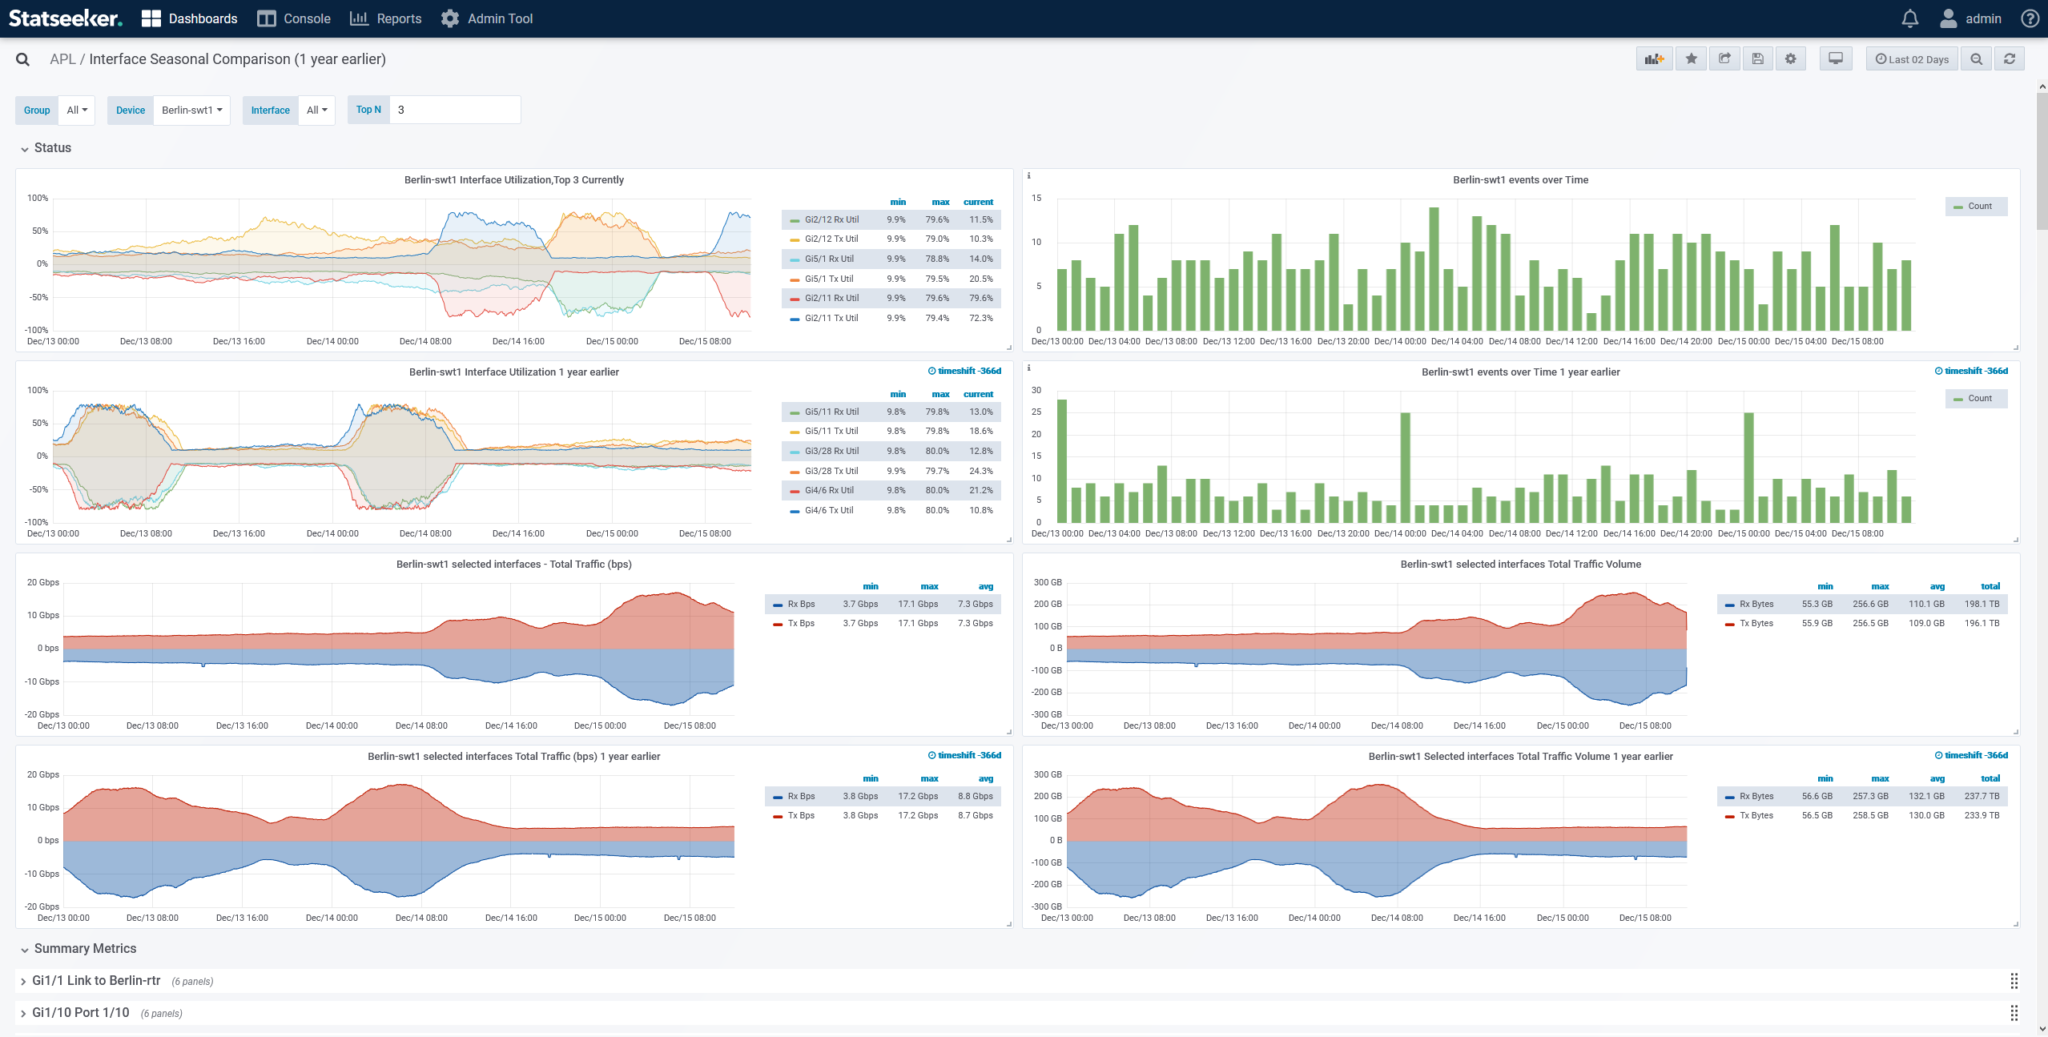Open the notifications bell
The width and height of the screenshot is (2048, 1037).
1909,19
